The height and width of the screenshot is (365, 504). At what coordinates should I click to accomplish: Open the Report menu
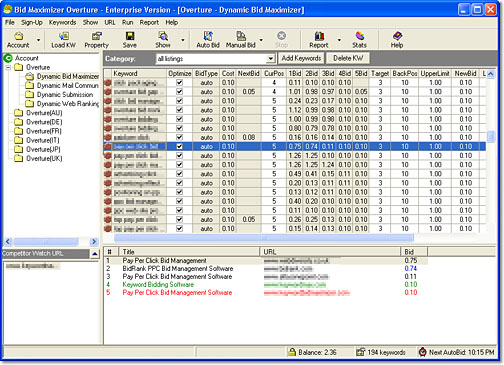click(149, 23)
